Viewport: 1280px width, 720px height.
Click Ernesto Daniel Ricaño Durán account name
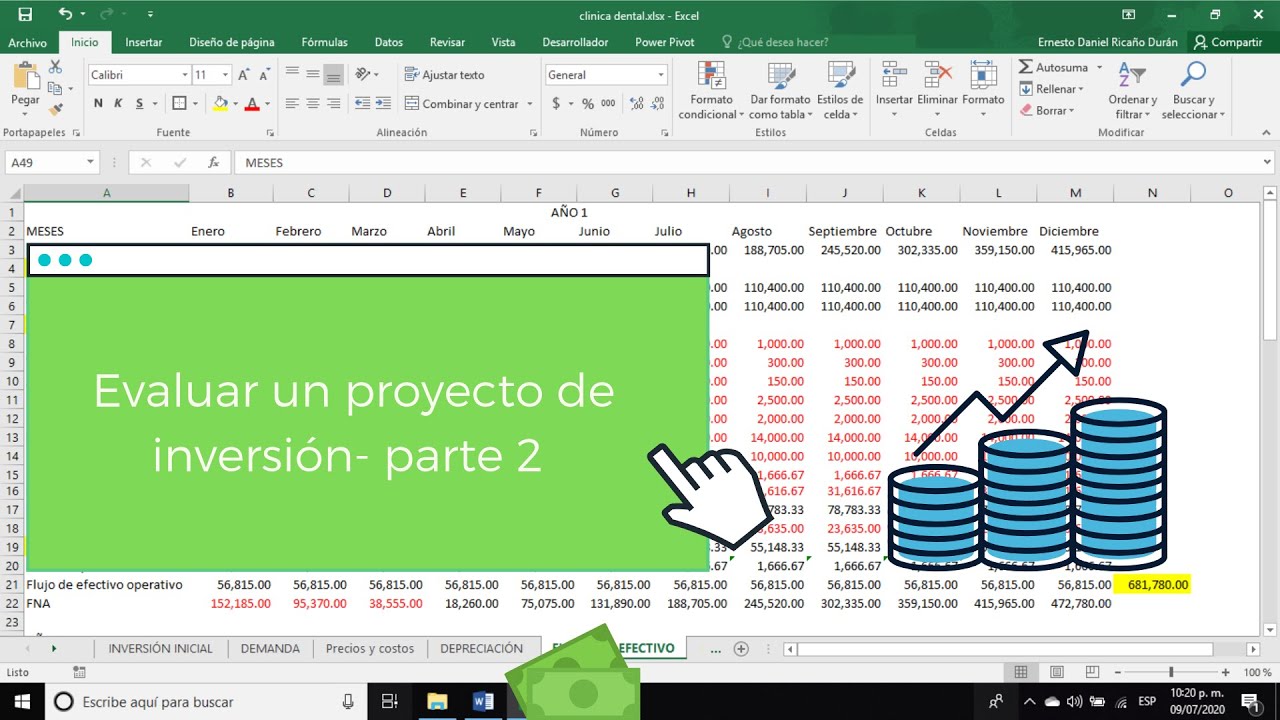coord(1108,42)
